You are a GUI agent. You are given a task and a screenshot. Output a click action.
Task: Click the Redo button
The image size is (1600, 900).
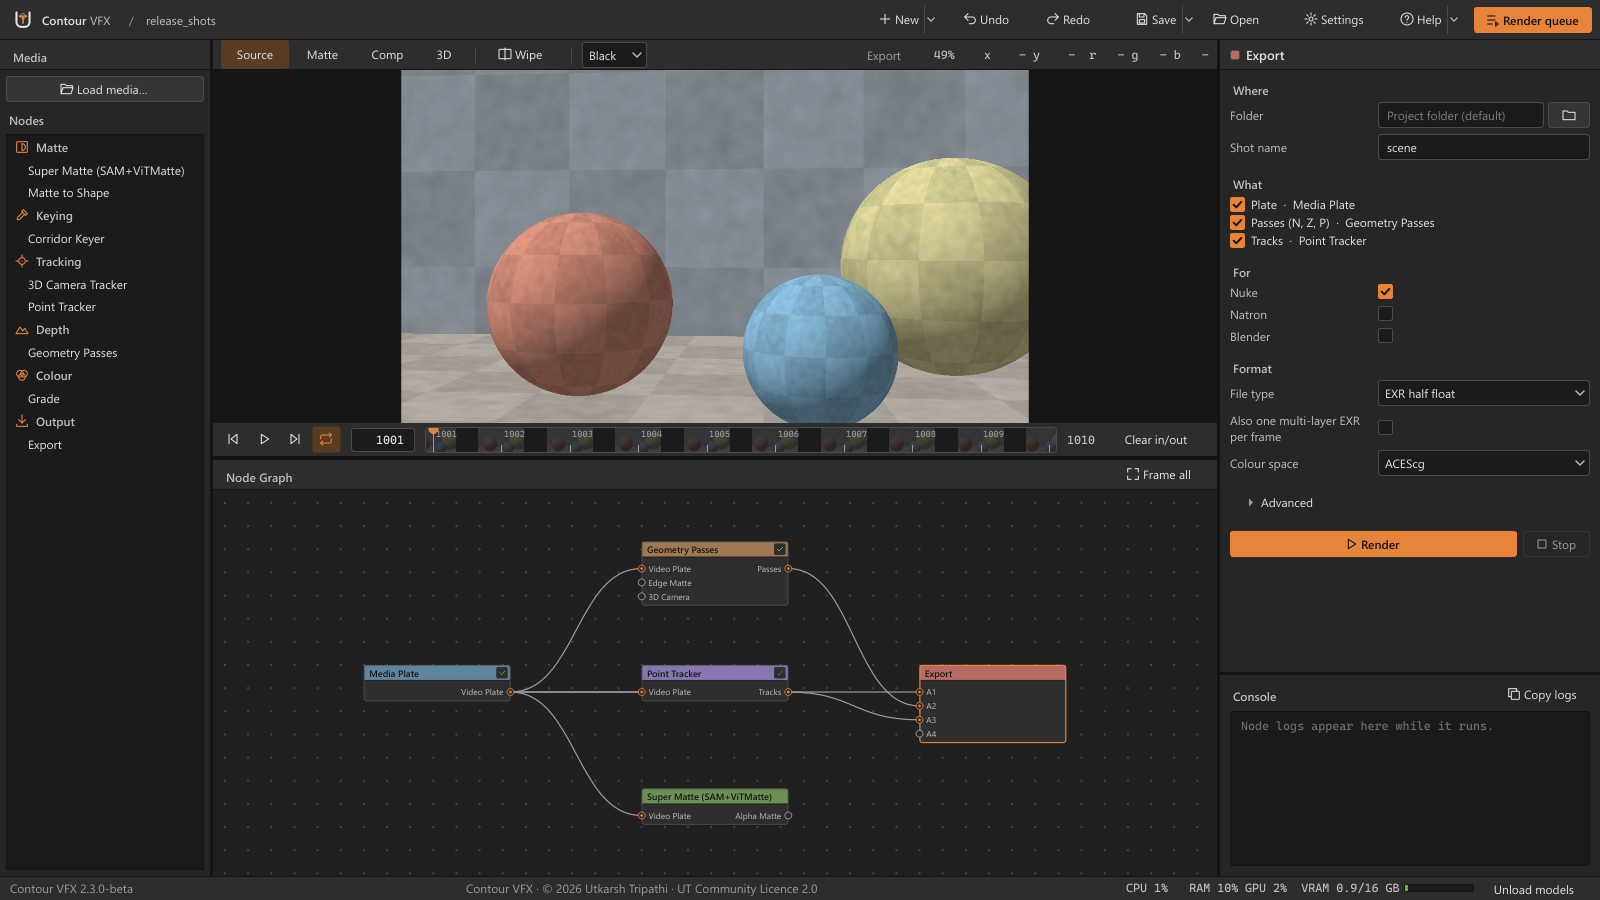[1068, 20]
